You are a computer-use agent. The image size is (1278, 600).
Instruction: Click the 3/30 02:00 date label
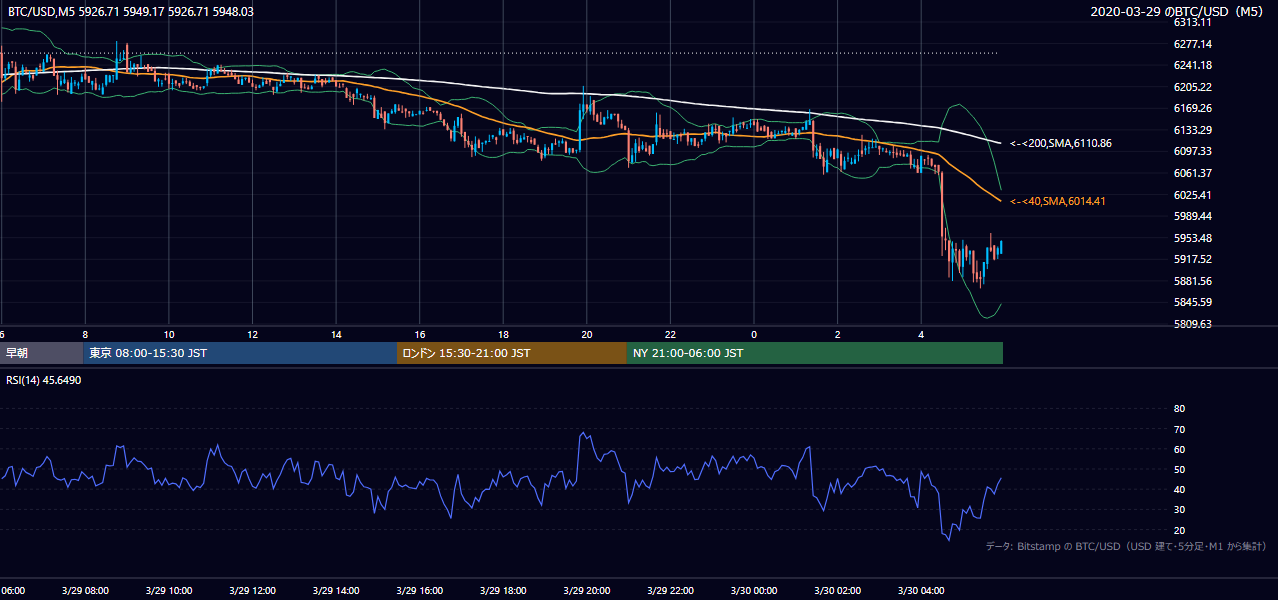pos(838,591)
